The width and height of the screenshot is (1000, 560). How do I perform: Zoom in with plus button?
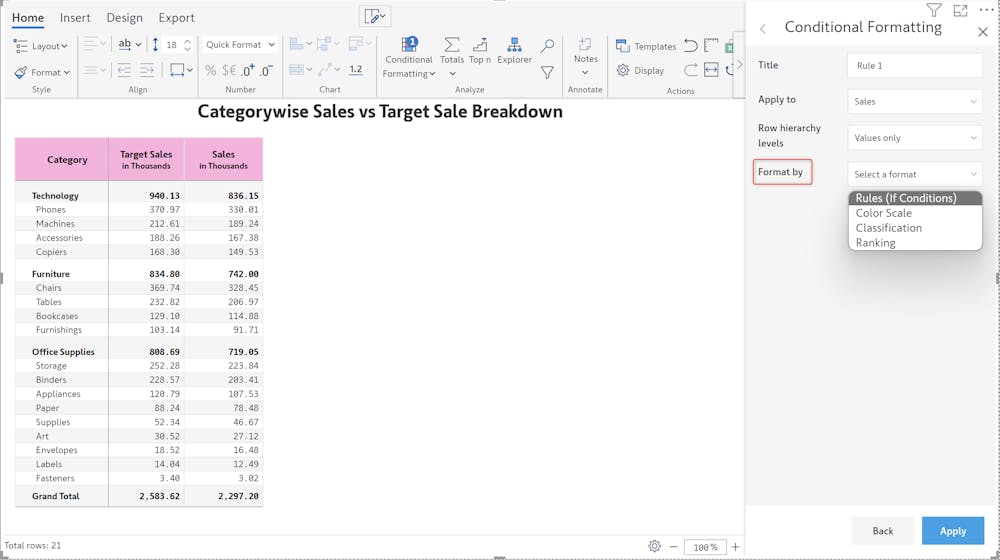point(735,547)
